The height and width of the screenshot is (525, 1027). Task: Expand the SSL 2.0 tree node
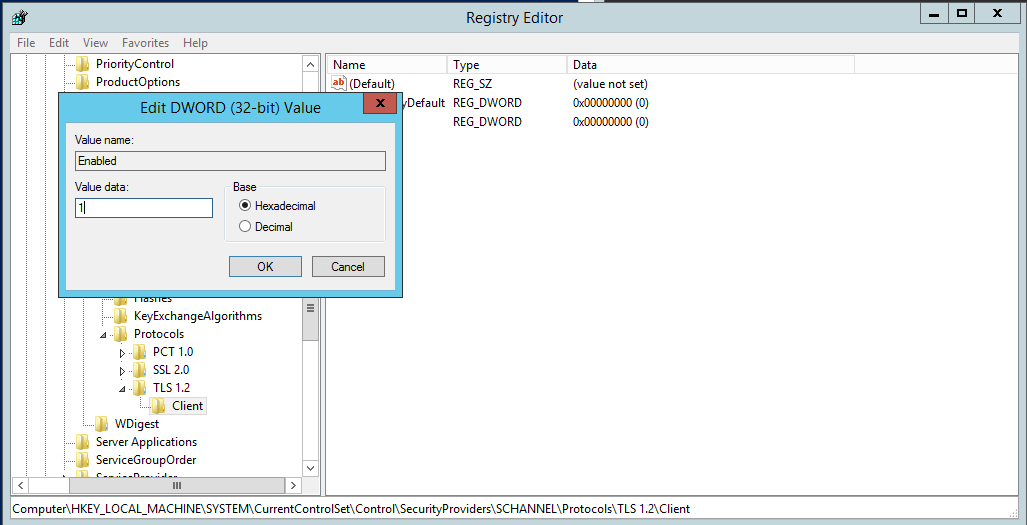point(123,370)
